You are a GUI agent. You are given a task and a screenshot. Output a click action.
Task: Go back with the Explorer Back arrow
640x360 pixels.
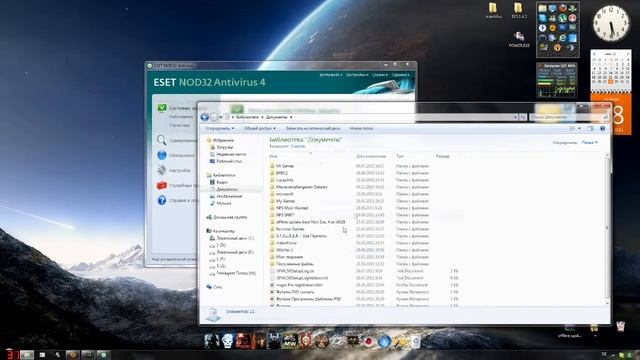tap(204, 117)
